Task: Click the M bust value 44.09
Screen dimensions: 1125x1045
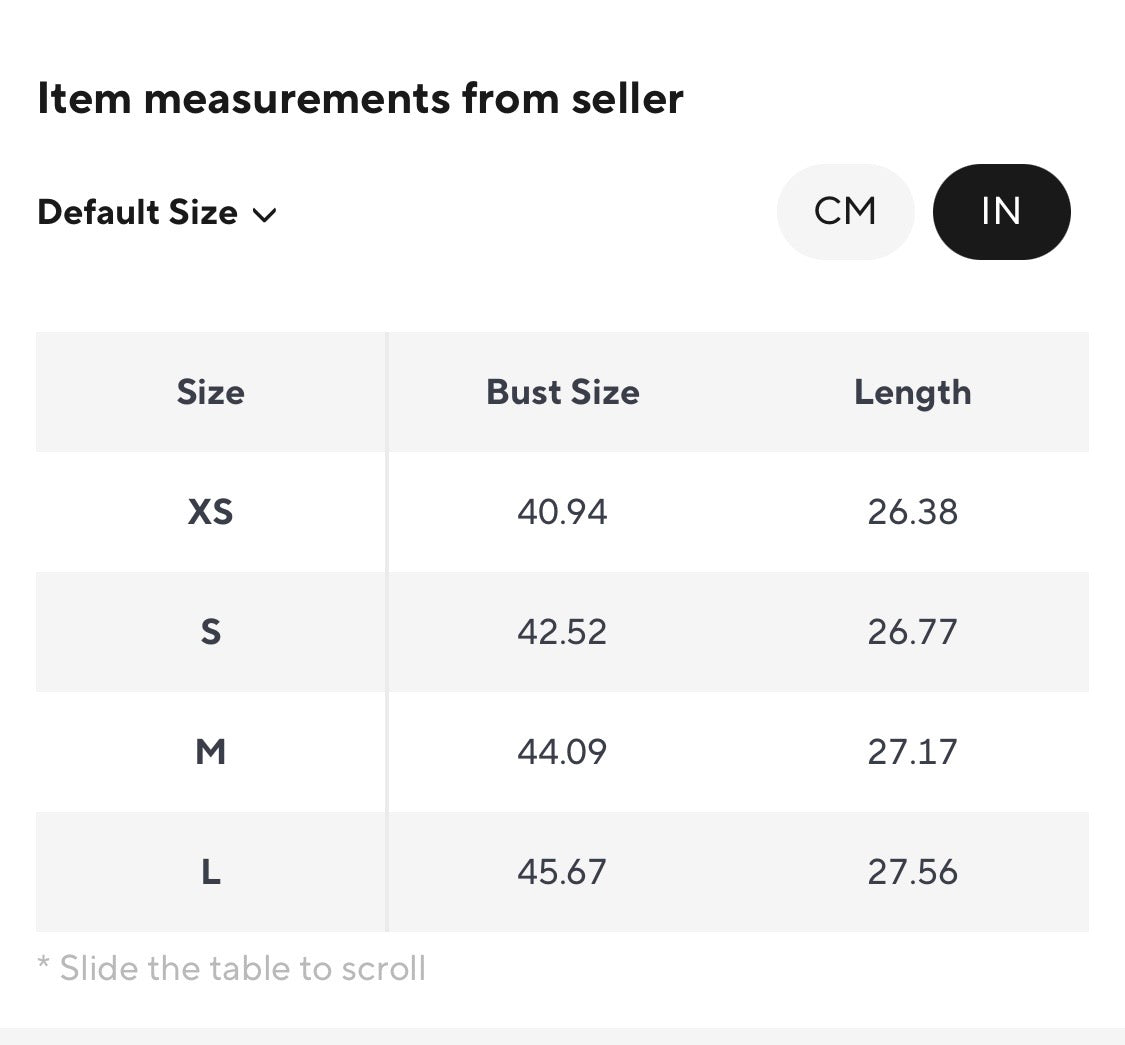Action: pos(562,751)
